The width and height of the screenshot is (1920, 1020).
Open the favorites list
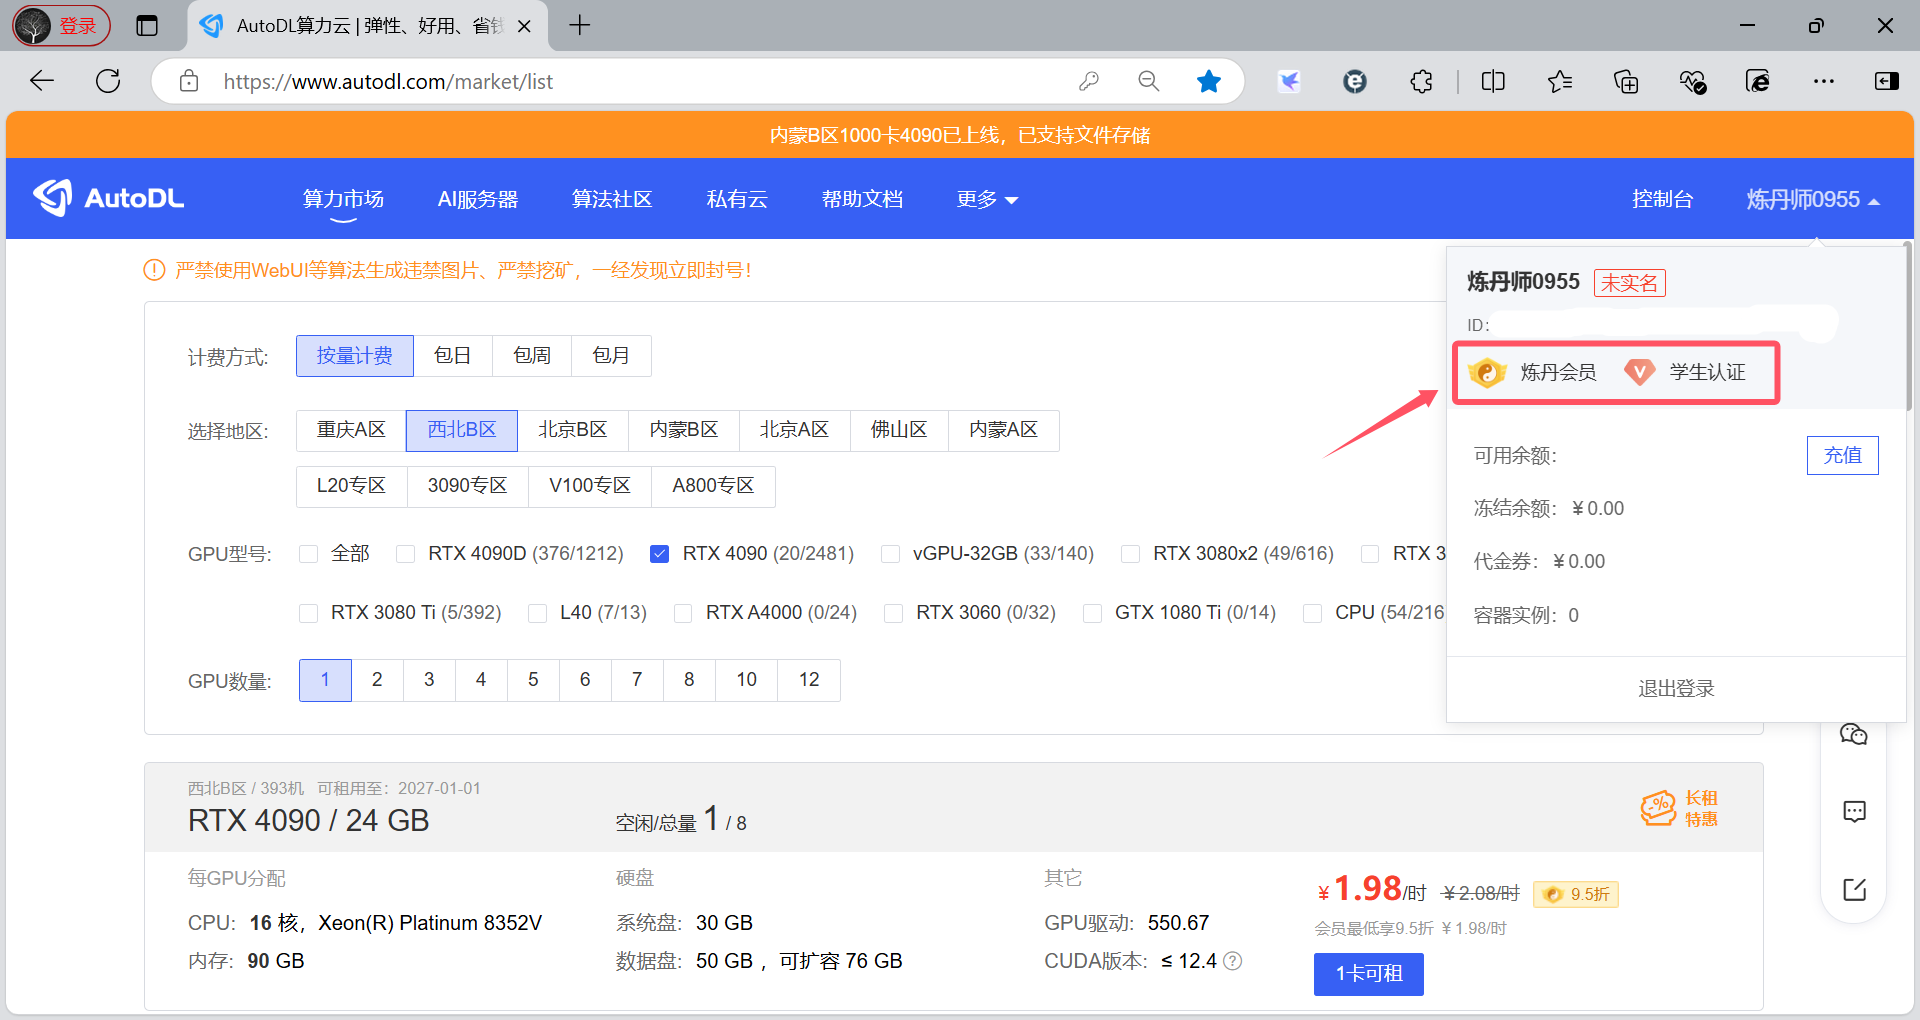(1559, 81)
